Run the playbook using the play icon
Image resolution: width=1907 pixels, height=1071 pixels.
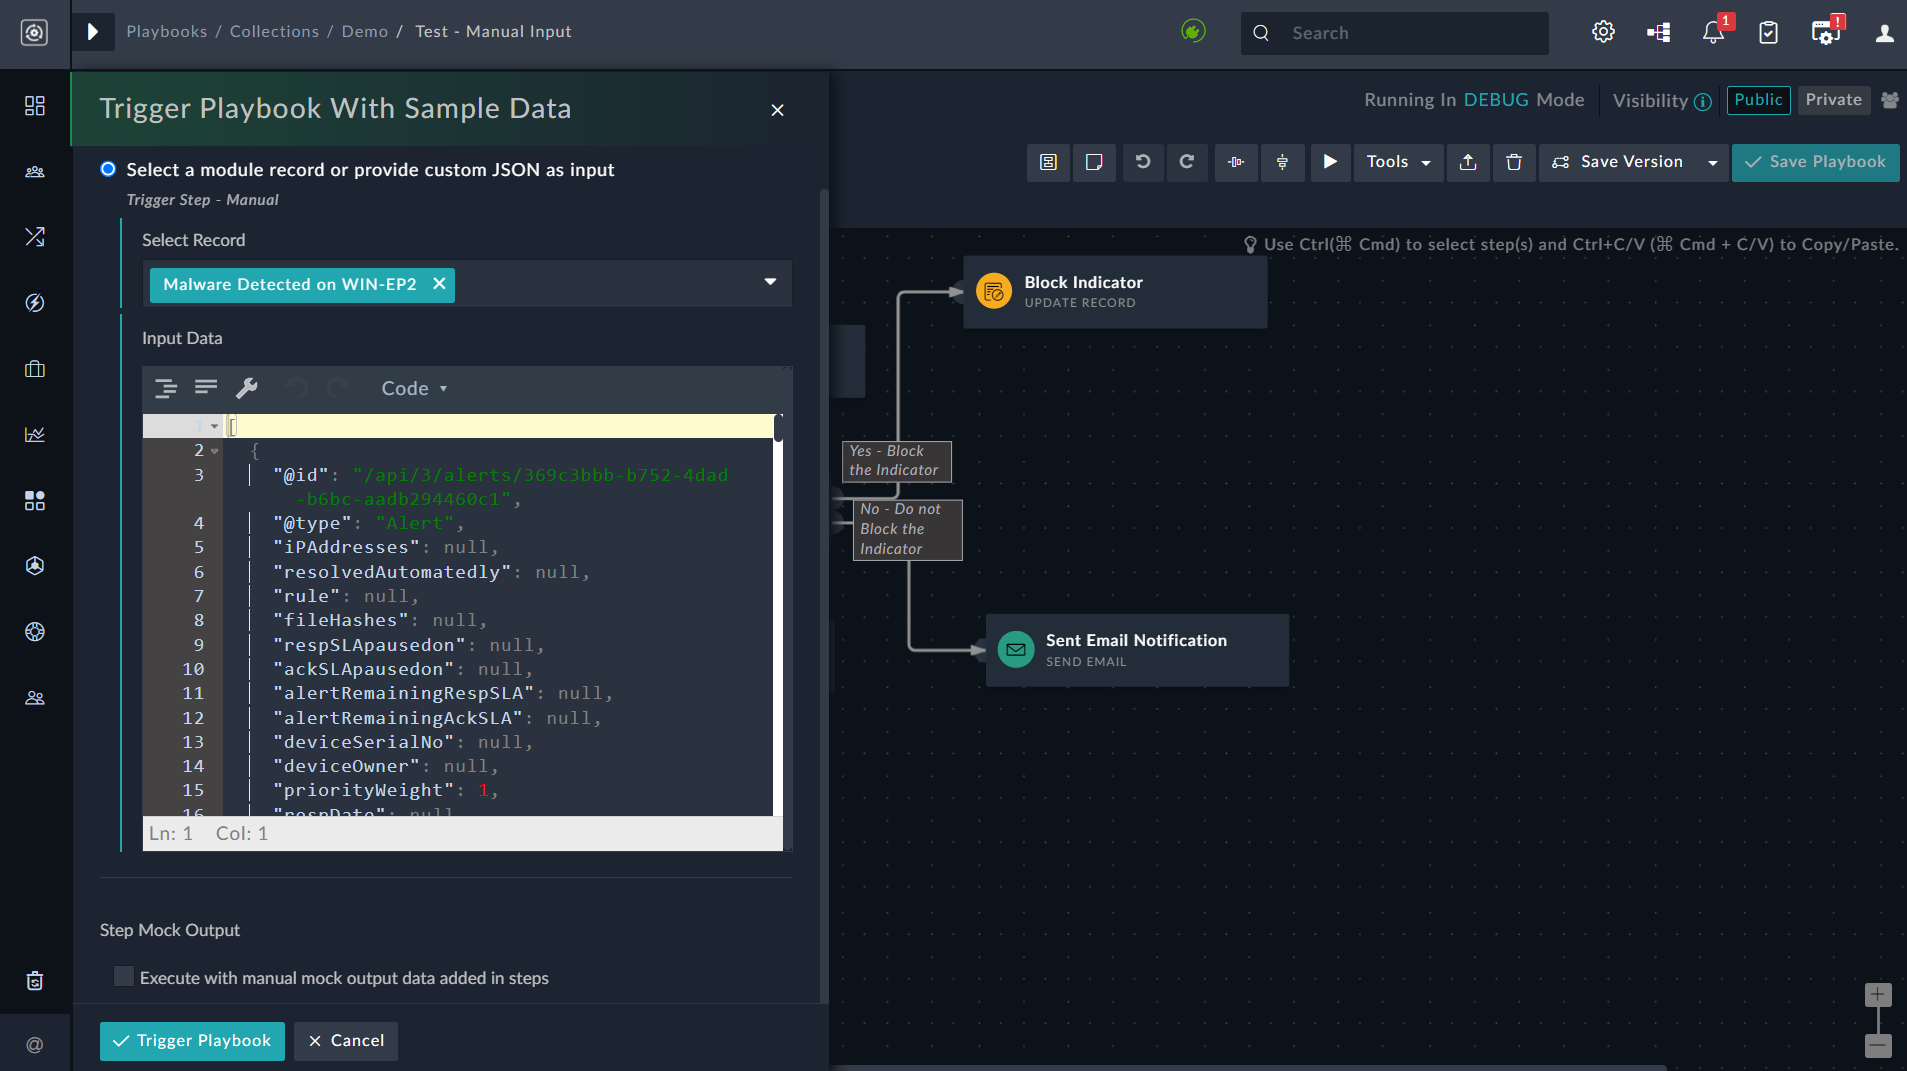coord(1330,162)
